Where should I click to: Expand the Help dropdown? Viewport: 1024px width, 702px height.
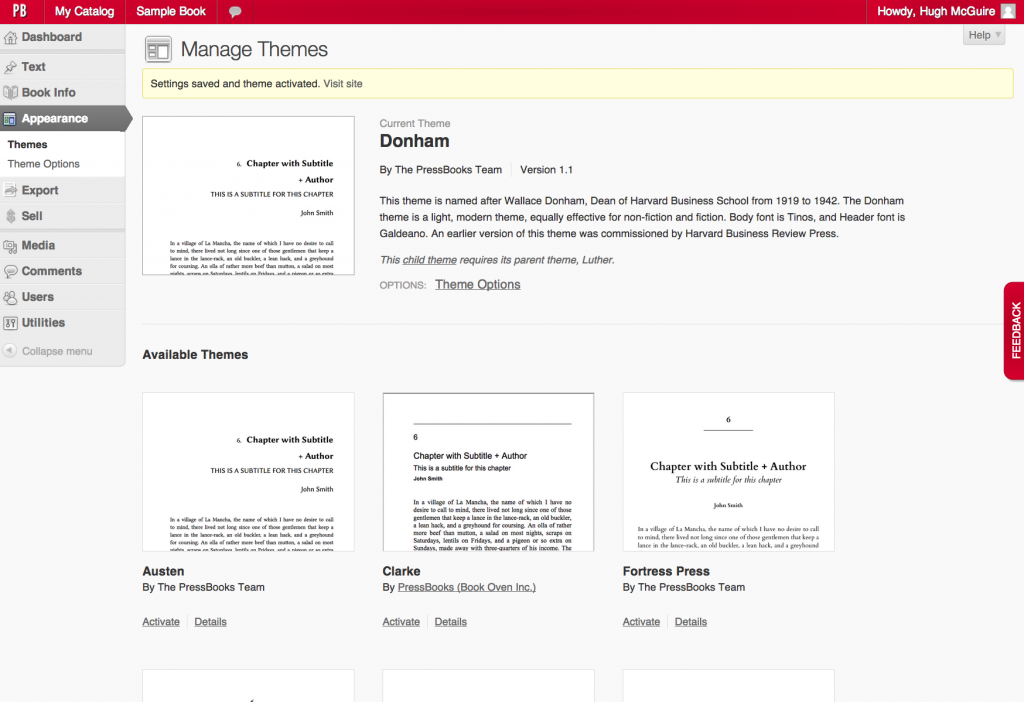(x=984, y=35)
